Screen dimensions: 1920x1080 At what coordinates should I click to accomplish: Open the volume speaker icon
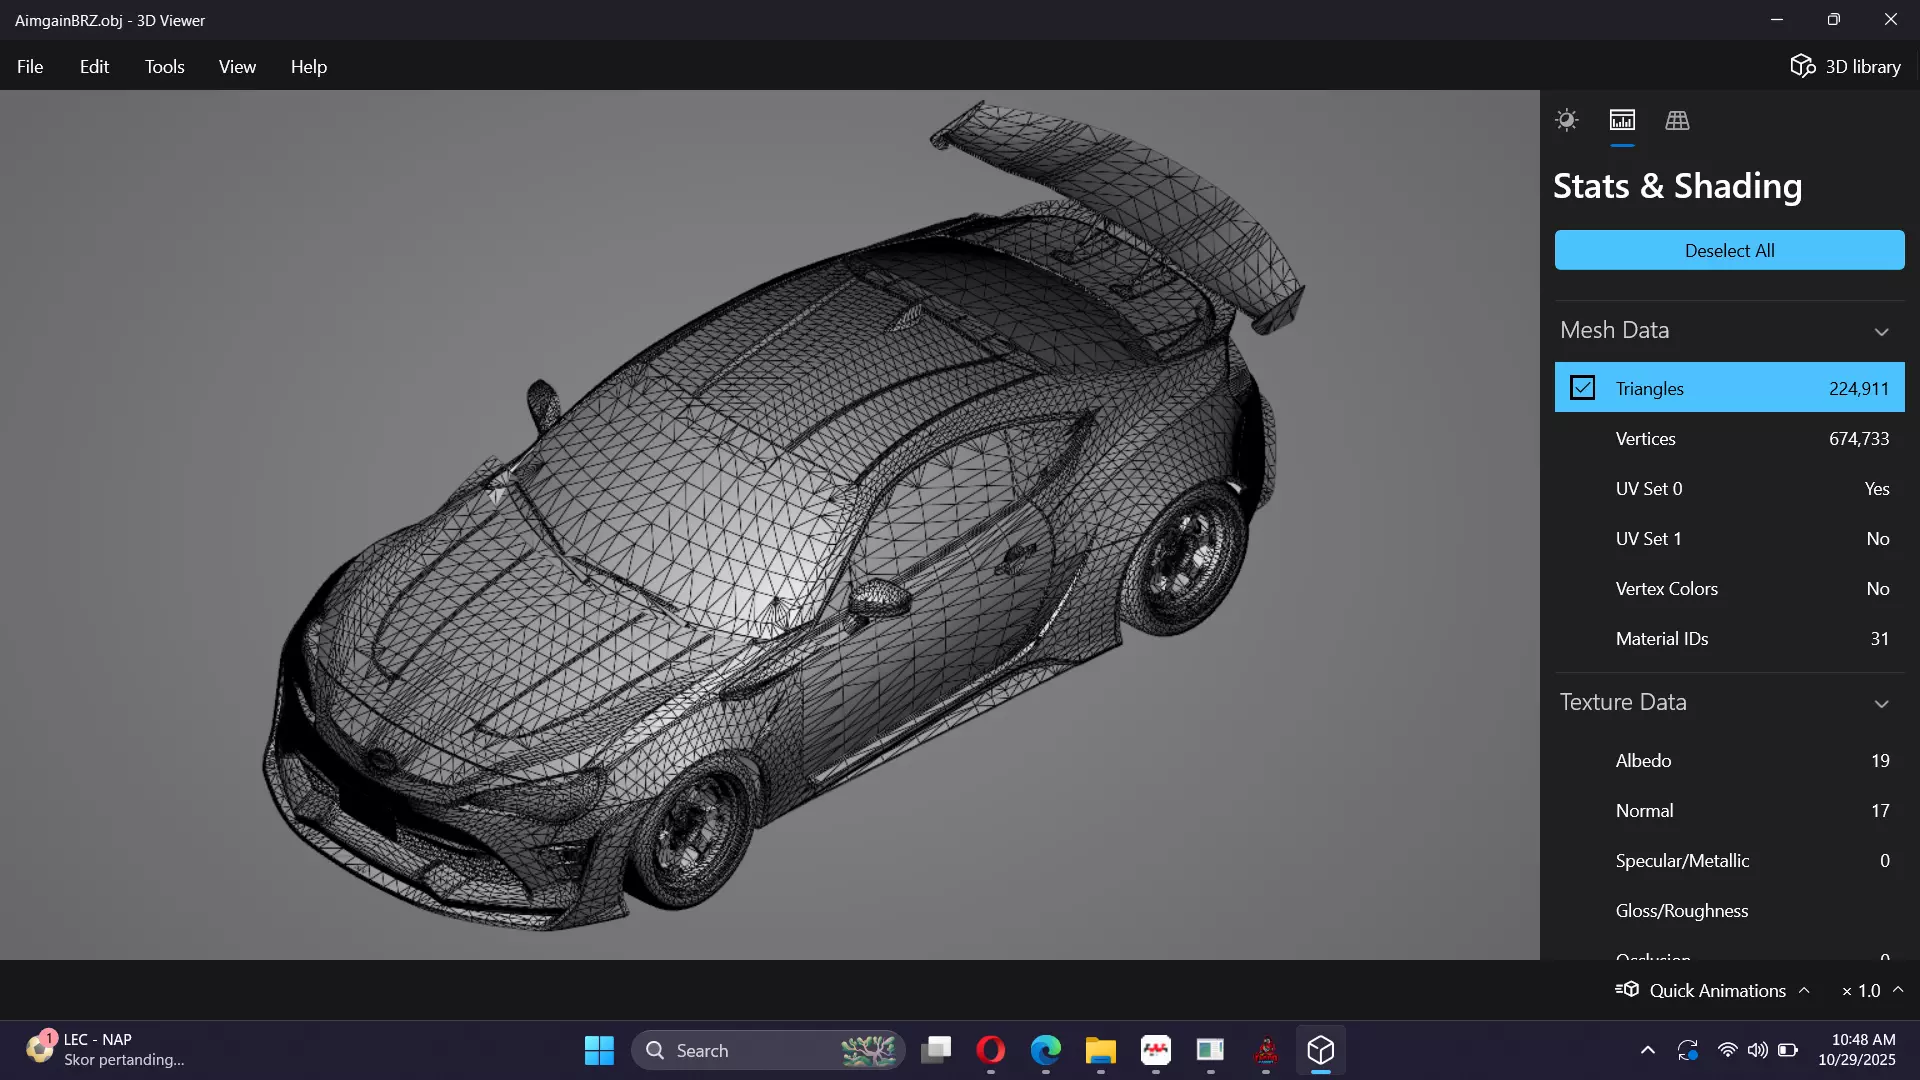pyautogui.click(x=1757, y=1050)
